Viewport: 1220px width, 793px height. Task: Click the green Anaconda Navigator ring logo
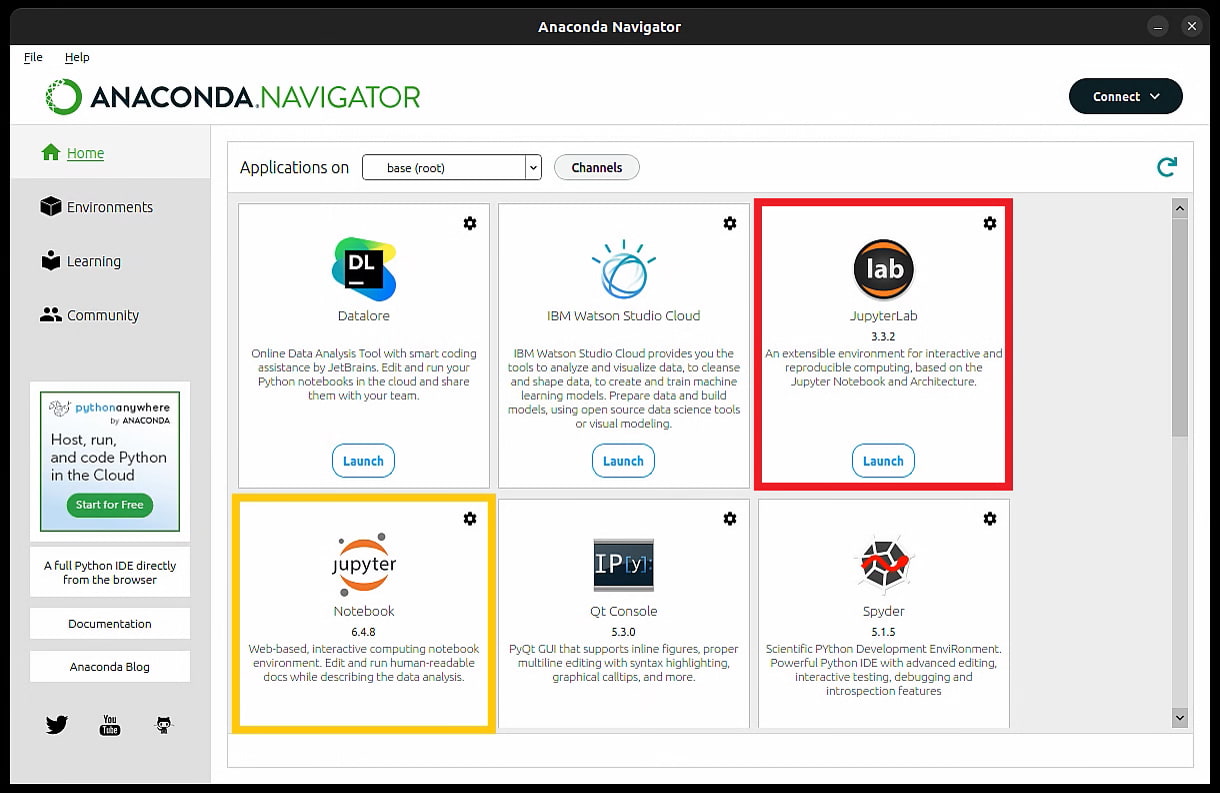(63, 97)
